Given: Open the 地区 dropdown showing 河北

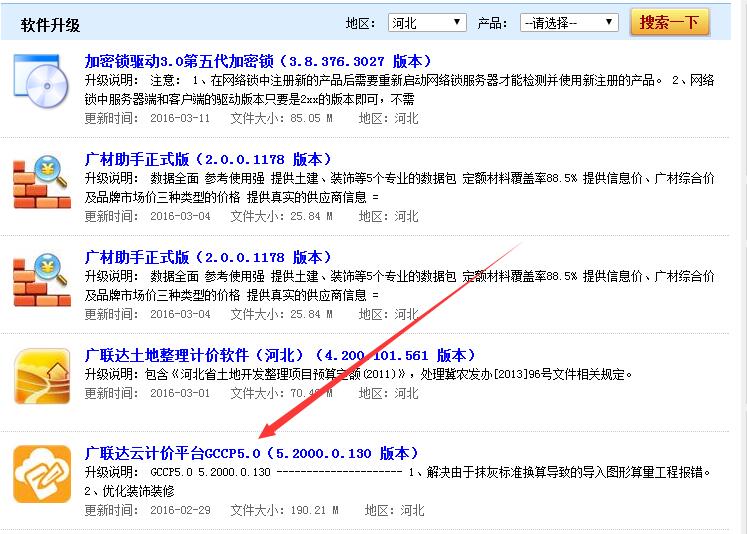Looking at the screenshot, I should 427,22.
